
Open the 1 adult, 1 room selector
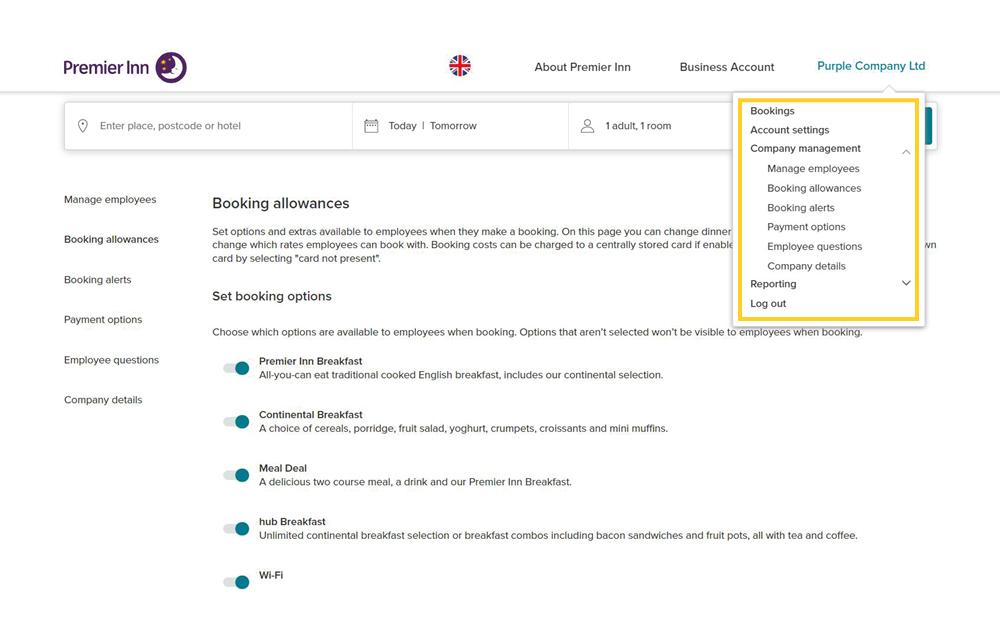point(638,126)
